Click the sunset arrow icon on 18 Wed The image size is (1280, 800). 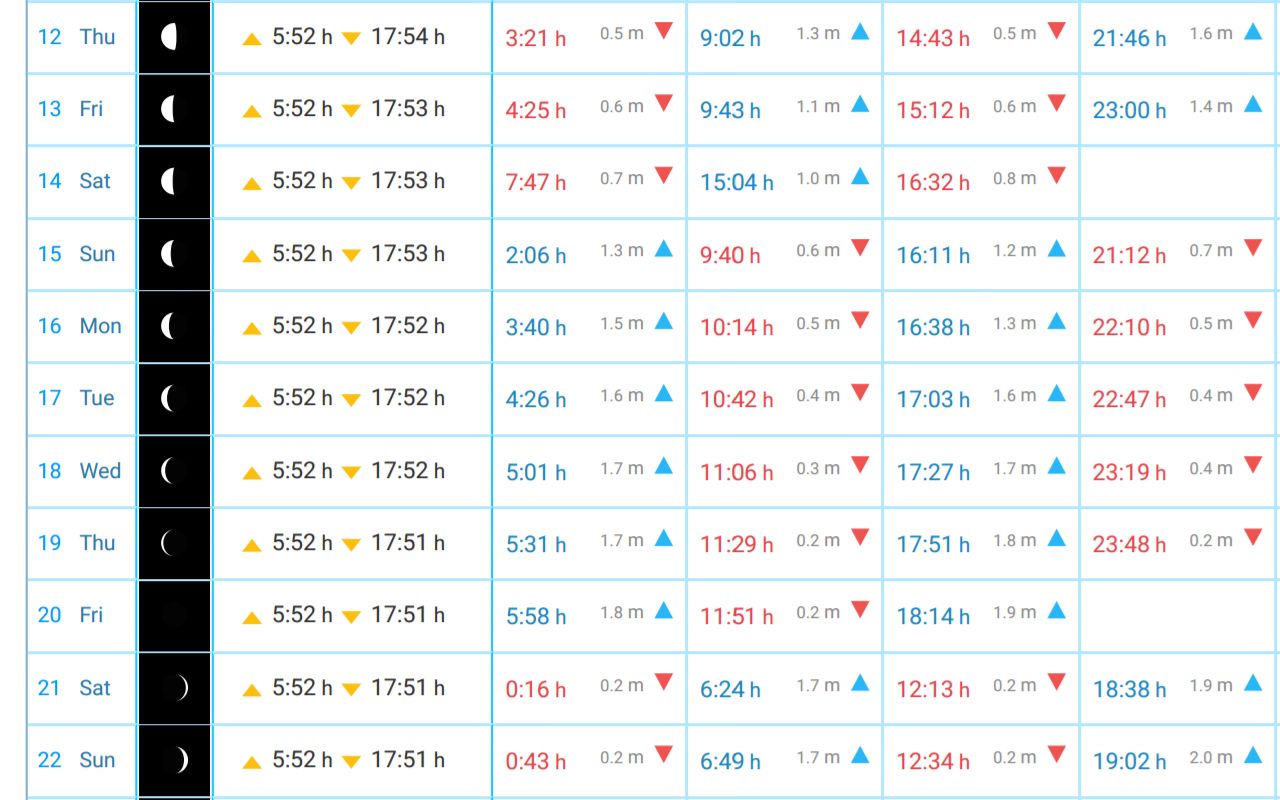[x=350, y=473]
